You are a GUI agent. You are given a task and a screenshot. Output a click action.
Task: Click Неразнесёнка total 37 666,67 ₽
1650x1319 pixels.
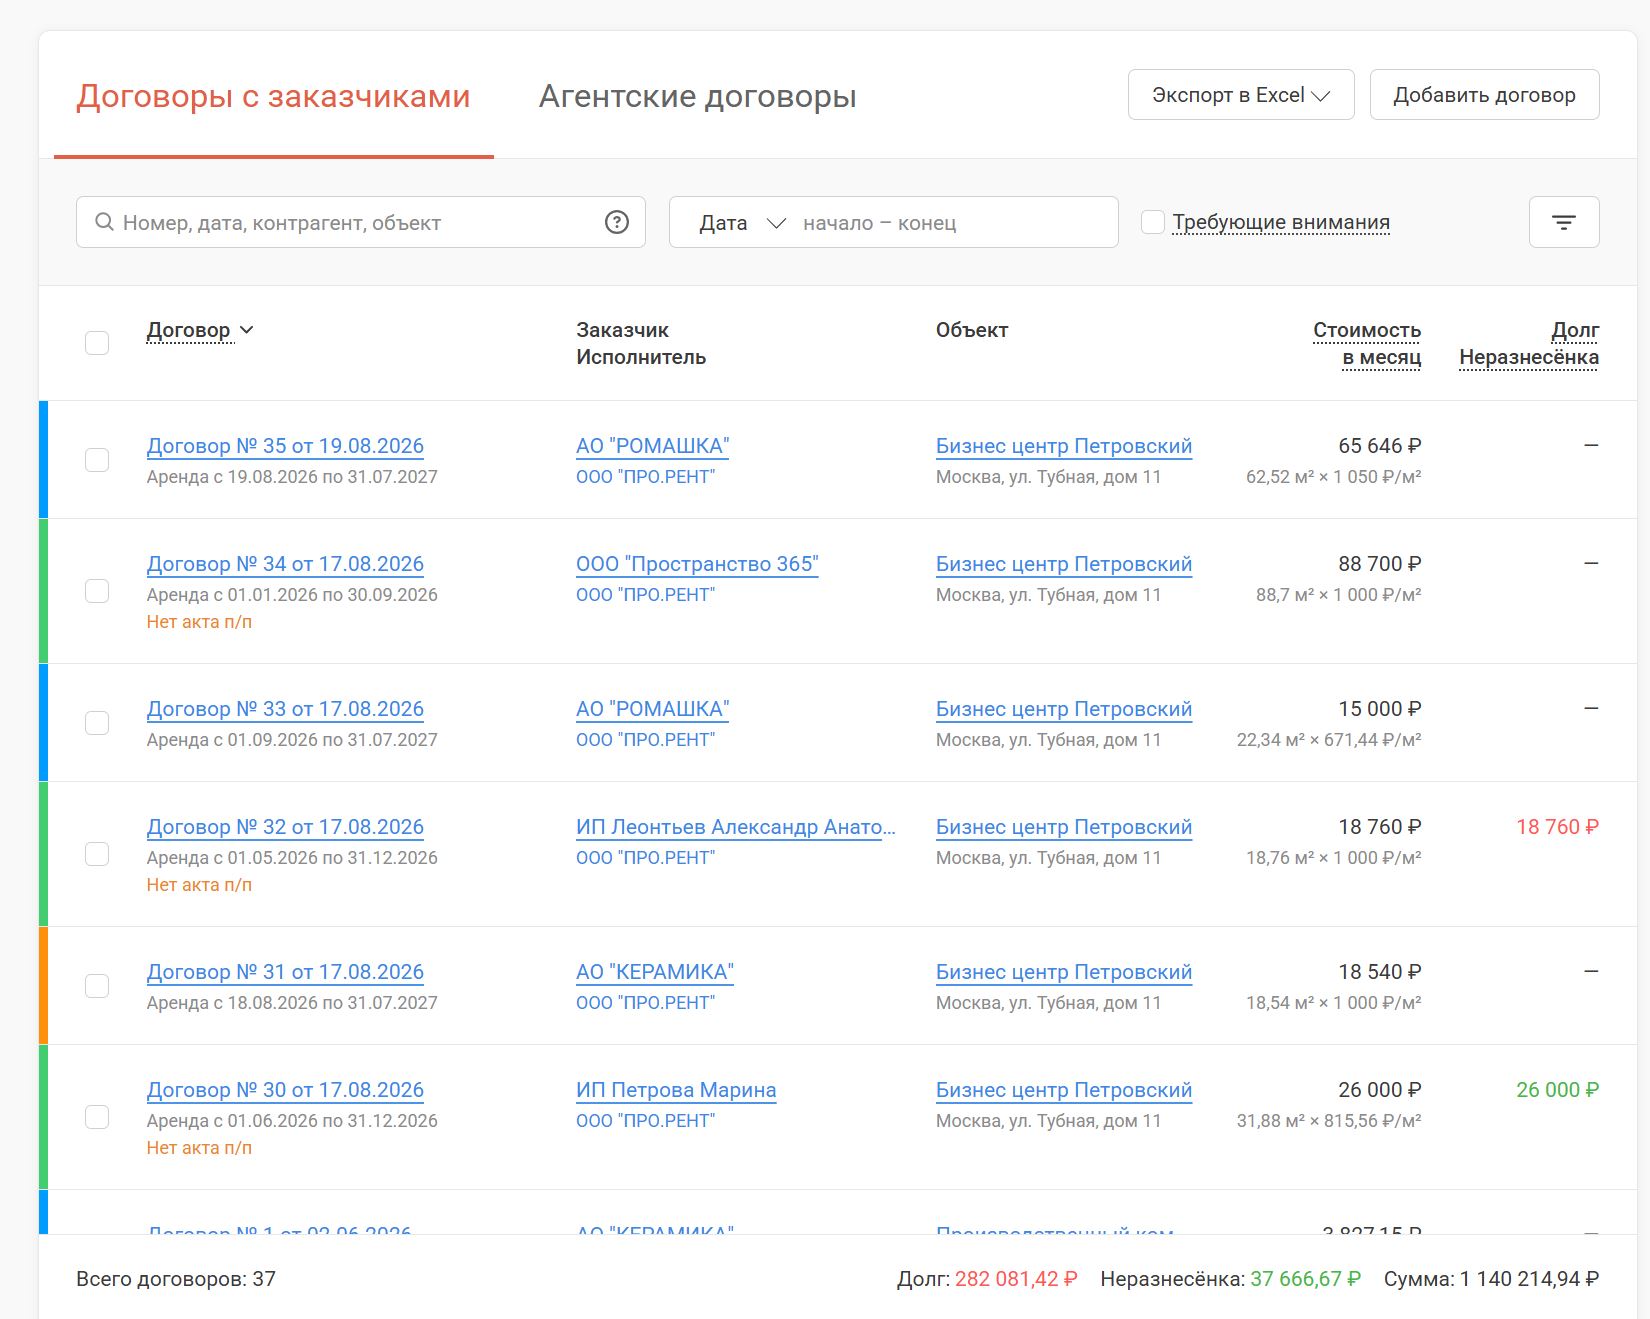[1306, 1279]
